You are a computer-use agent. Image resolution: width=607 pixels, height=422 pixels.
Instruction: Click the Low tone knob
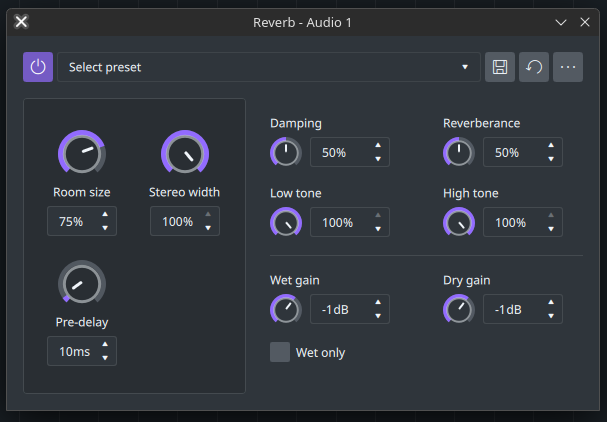click(286, 222)
